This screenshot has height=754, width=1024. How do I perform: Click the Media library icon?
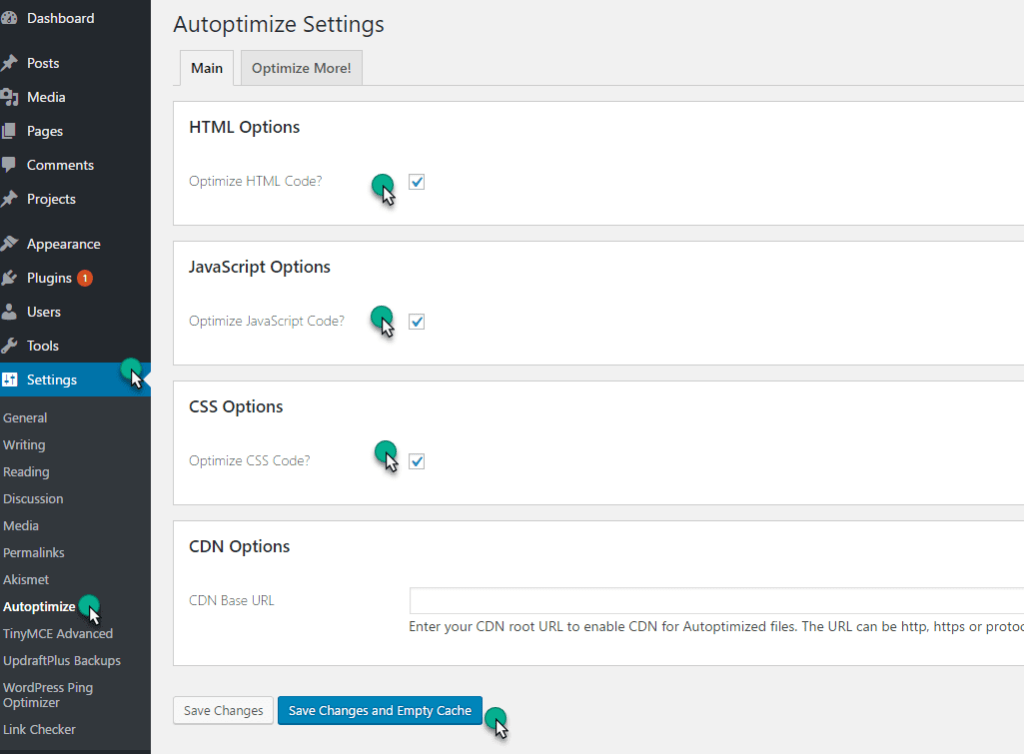pyautogui.click(x=9, y=97)
